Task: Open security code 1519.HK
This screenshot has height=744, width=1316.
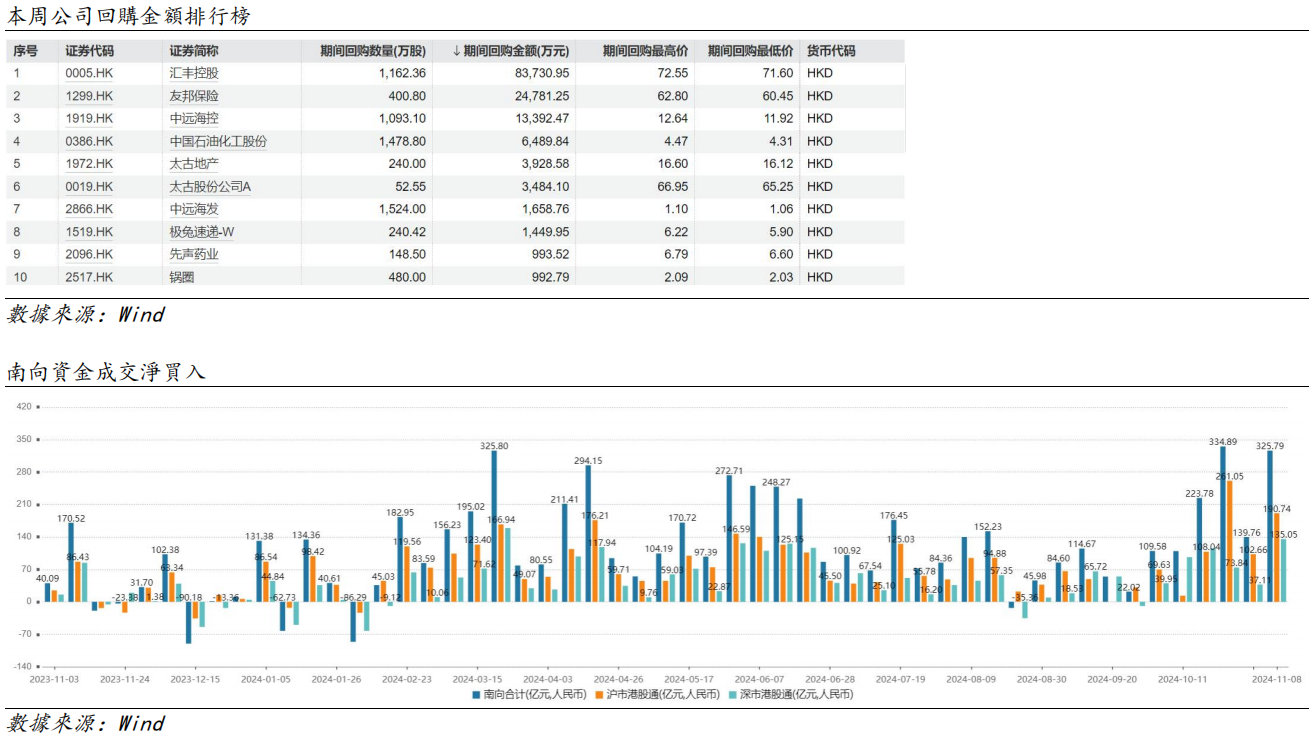Action: 89,232
